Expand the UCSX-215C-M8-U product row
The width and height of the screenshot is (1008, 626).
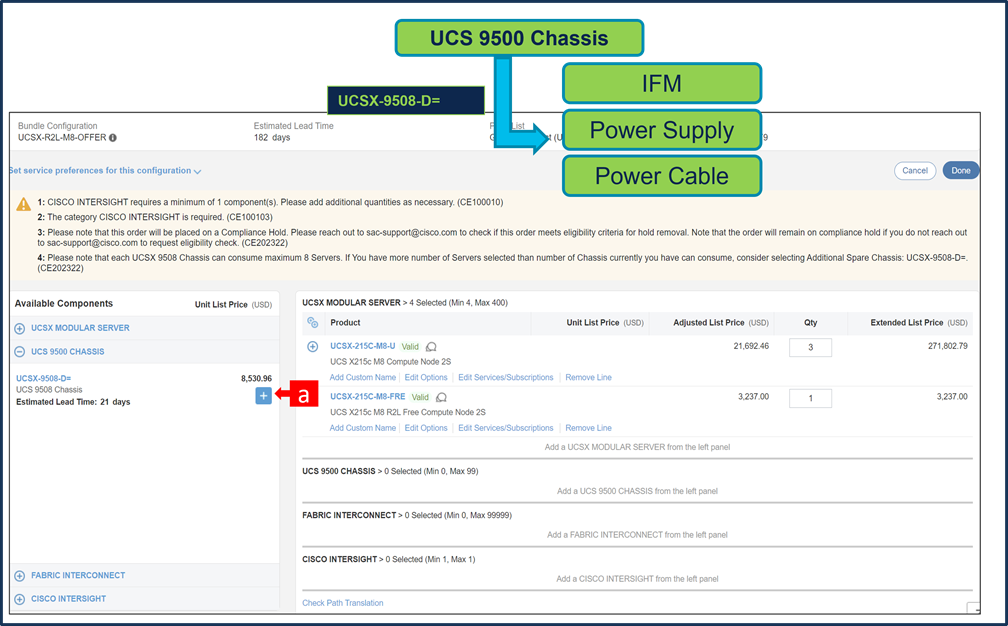[x=312, y=347]
